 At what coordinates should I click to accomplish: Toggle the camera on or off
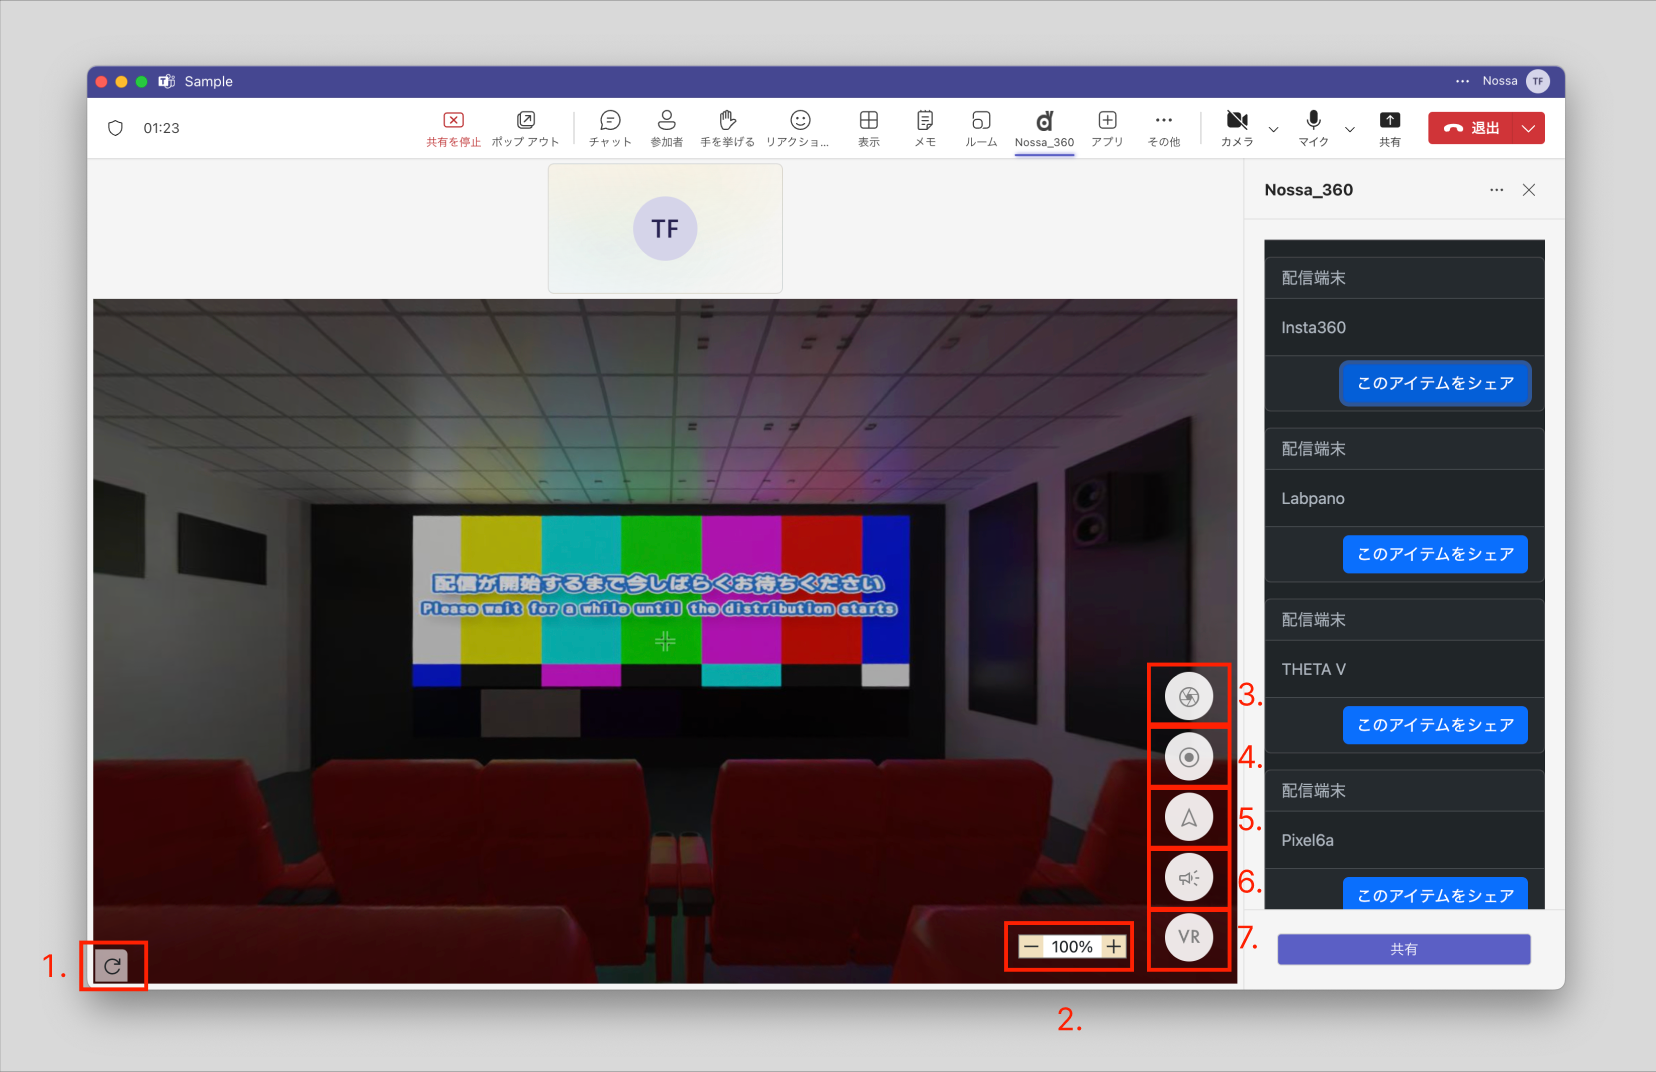point(1237,128)
